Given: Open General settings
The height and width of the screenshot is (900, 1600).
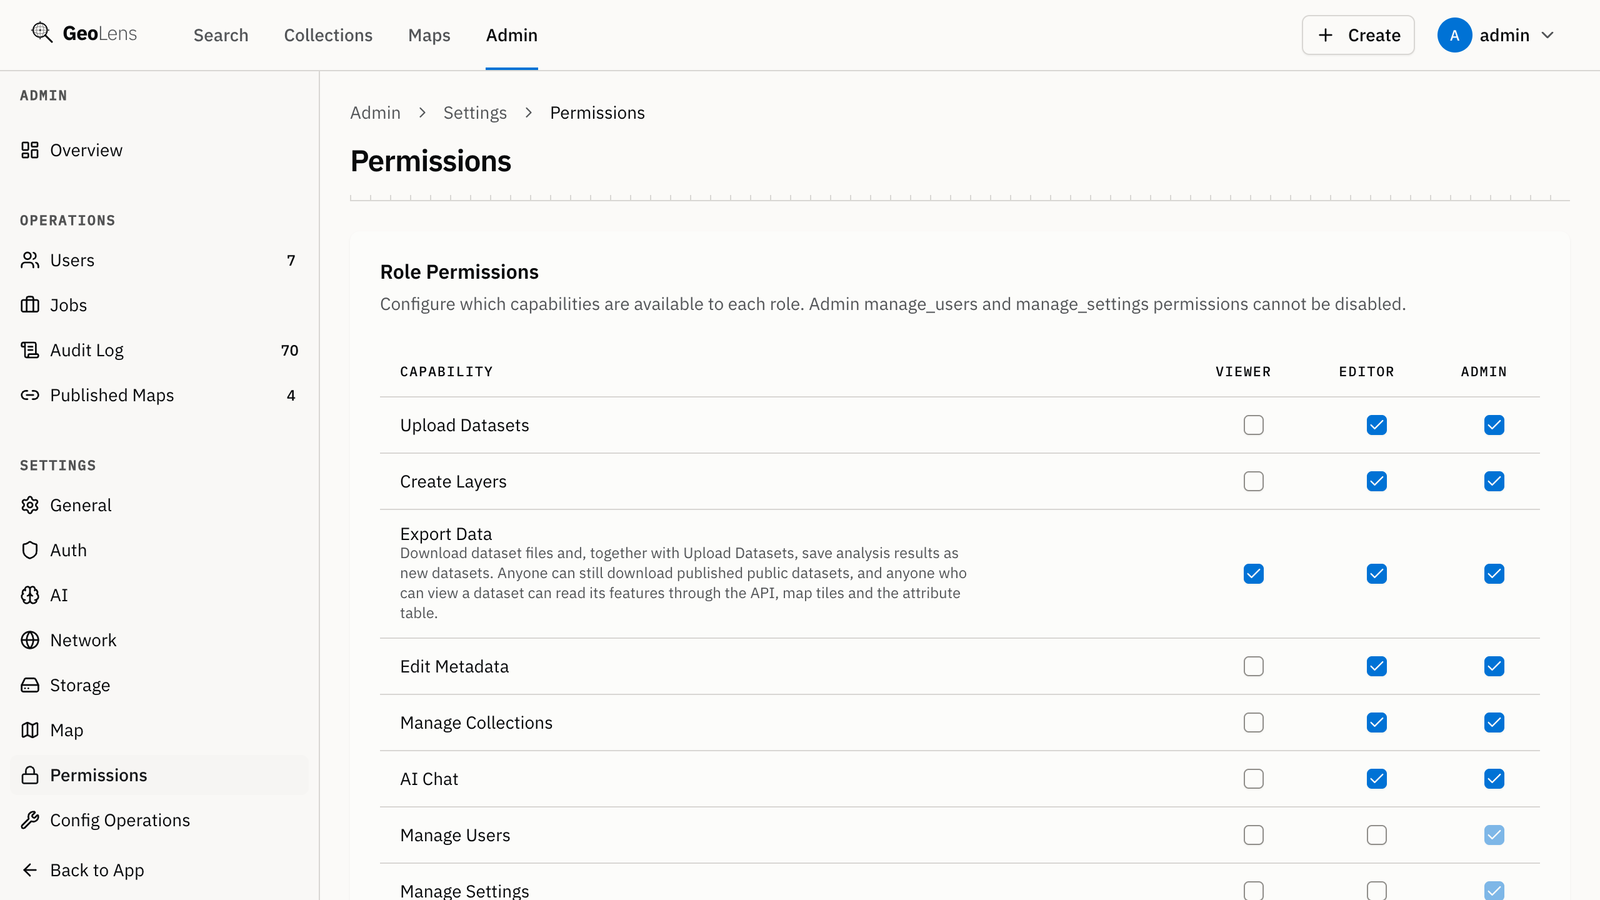Looking at the screenshot, I should [159, 505].
